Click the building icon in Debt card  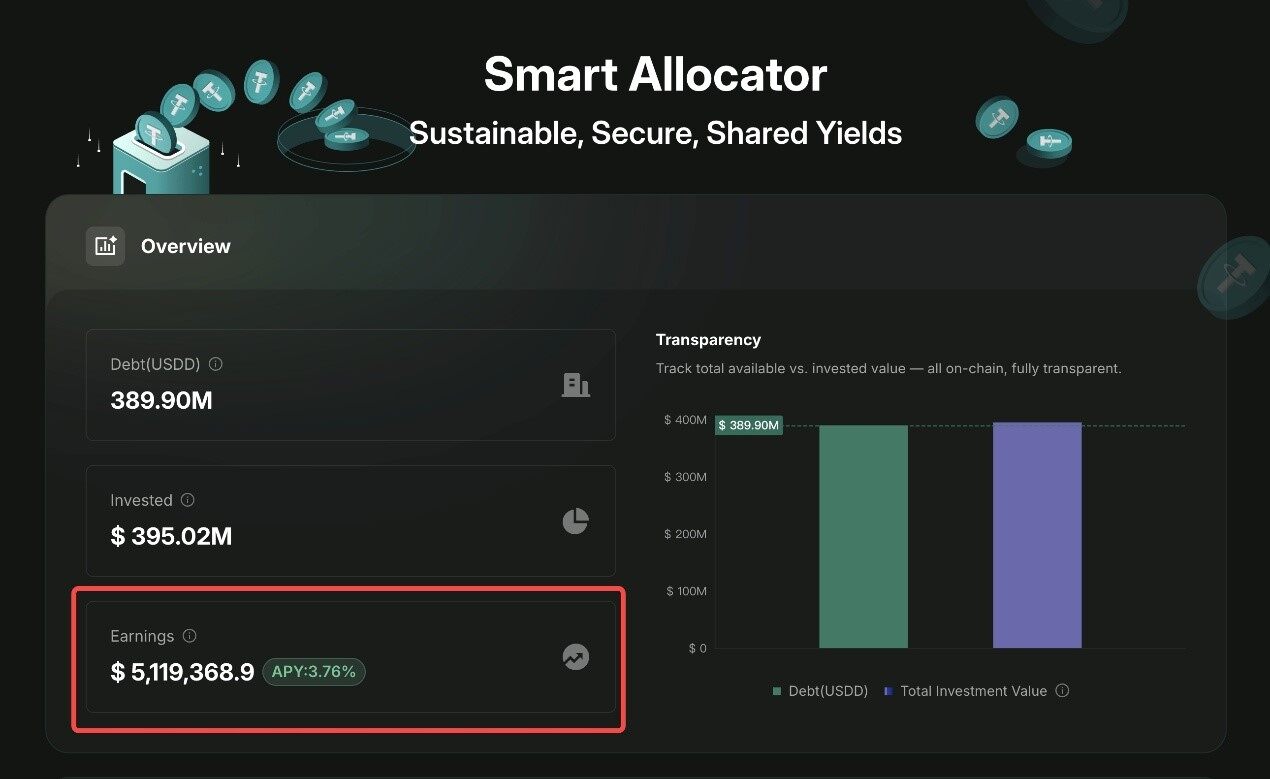tap(575, 385)
